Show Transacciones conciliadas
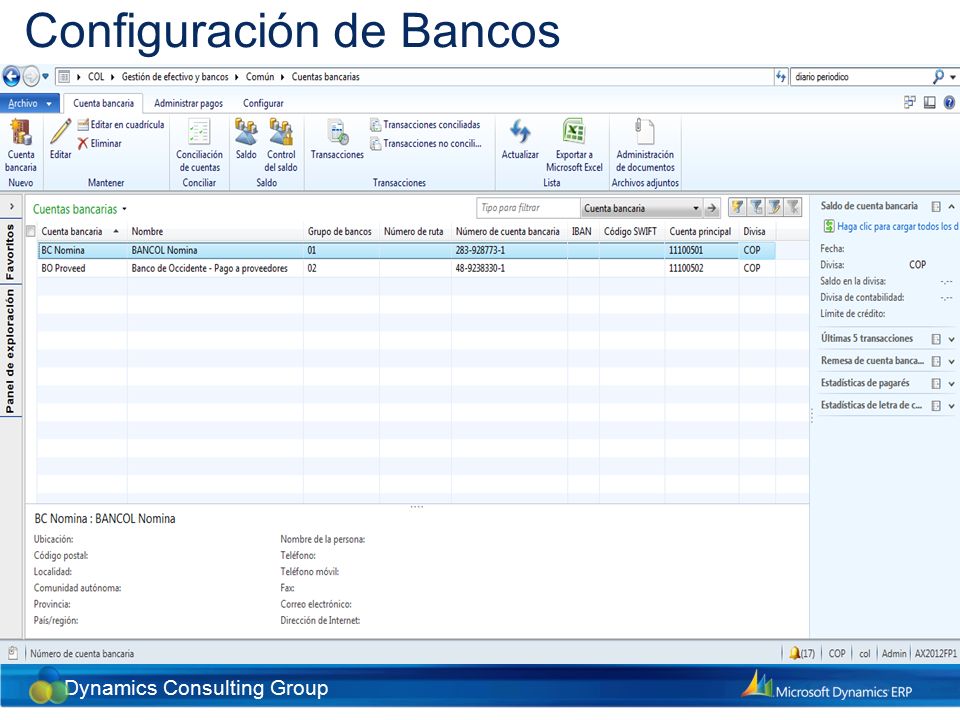Viewport: 960px width, 720px height. pos(426,125)
